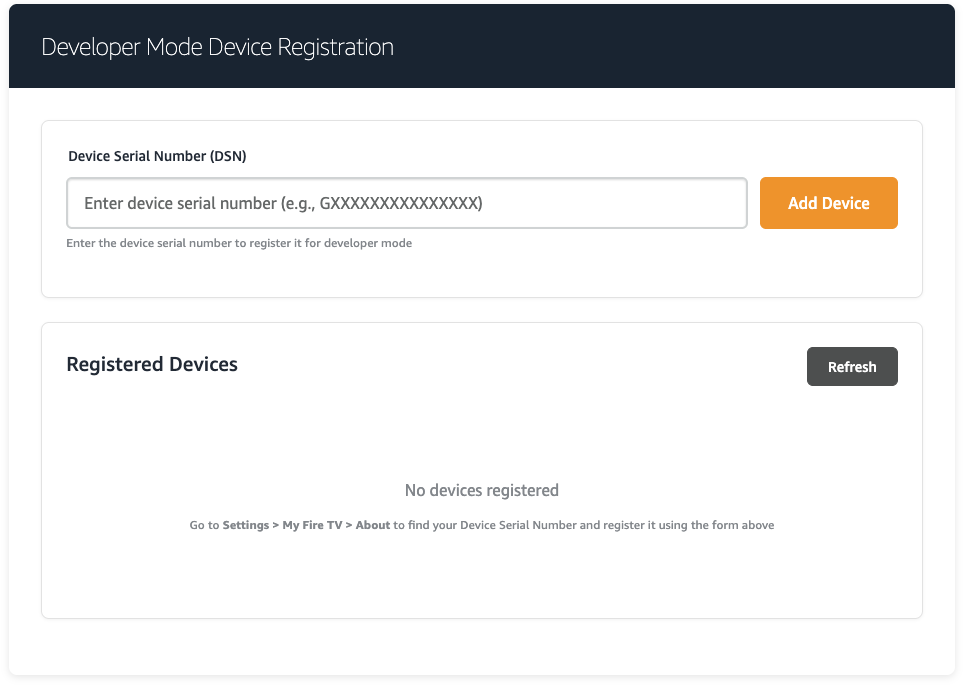Image resolution: width=977 pixels, height=690 pixels.
Task: Click the Add Device orange button
Action: click(x=828, y=203)
